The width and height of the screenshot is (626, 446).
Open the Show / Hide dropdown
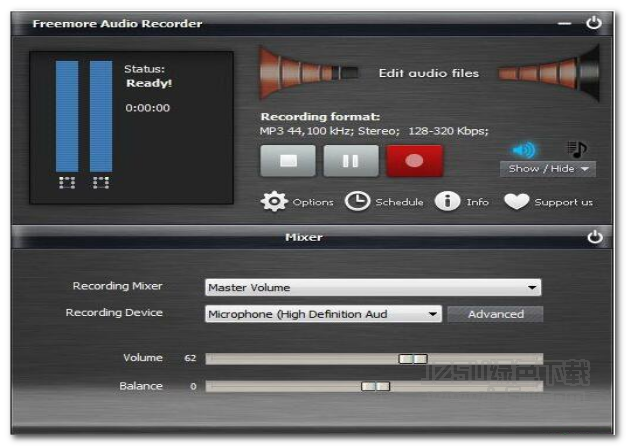tap(548, 169)
